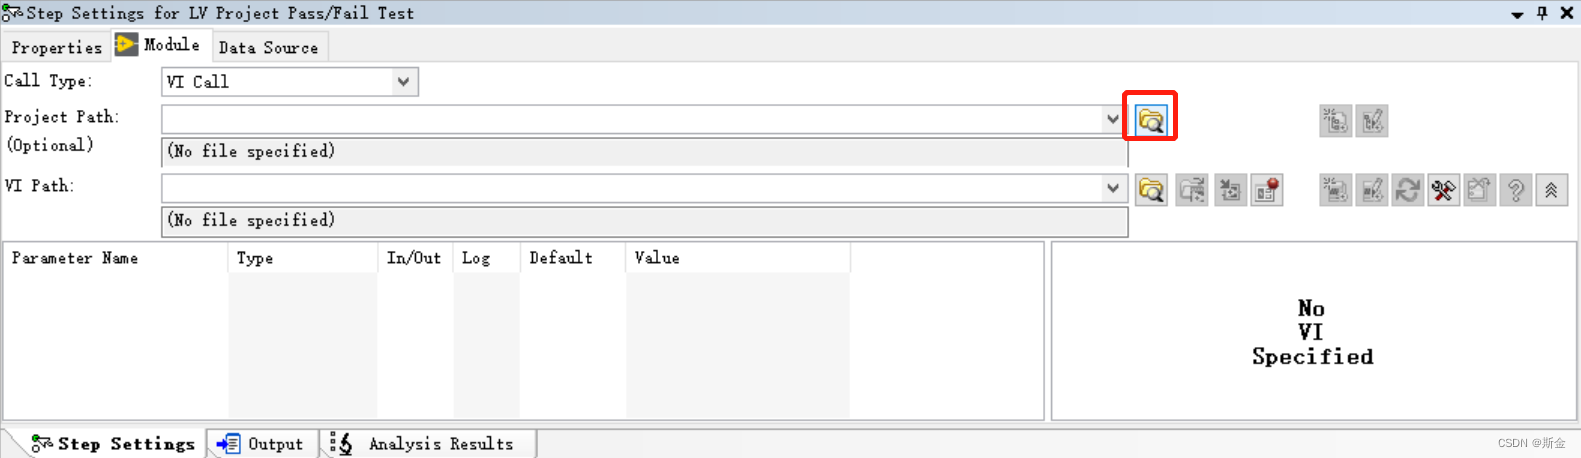Click the Value column header
The image size is (1581, 458).
738,258
